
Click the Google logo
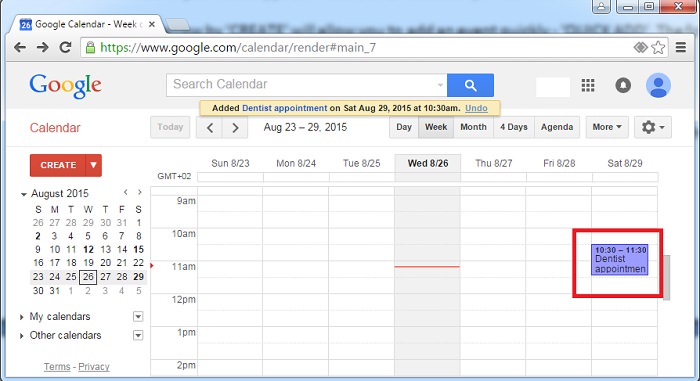click(66, 85)
